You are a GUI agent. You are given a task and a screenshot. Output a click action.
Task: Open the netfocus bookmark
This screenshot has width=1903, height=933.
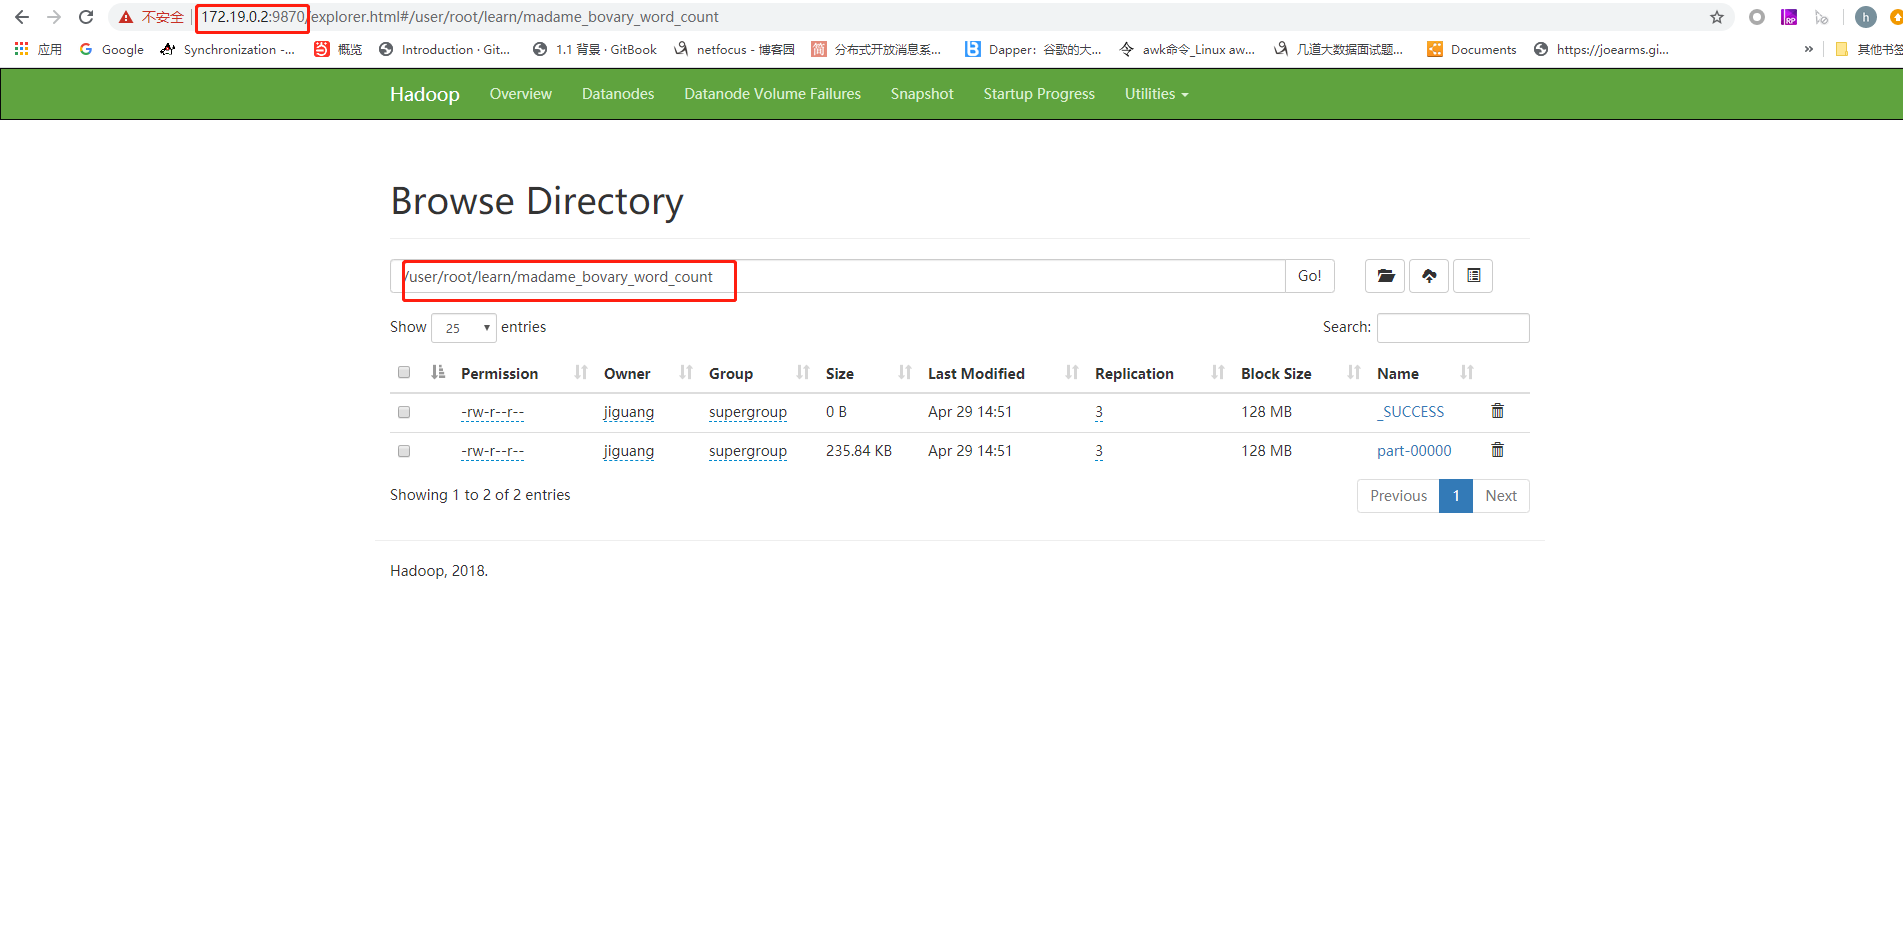[734, 49]
